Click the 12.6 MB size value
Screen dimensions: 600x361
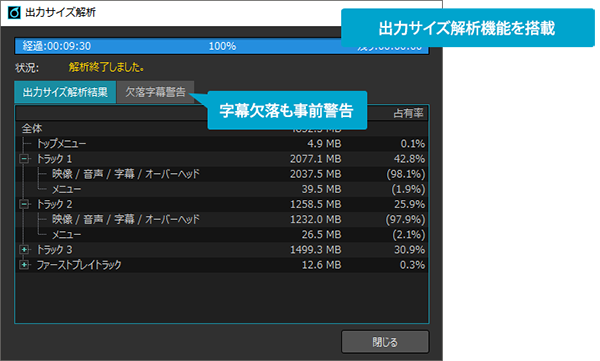321,265
